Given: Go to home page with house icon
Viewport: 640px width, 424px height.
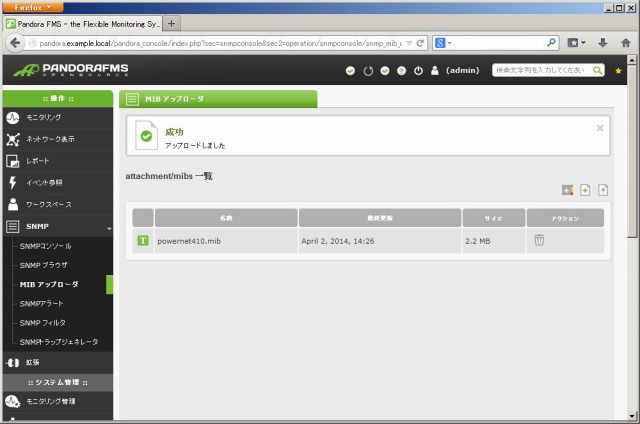Looking at the screenshot, I should click(626, 42).
